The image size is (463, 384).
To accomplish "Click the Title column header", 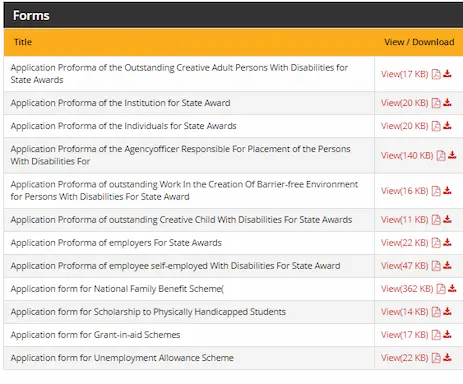I will tap(23, 42).
